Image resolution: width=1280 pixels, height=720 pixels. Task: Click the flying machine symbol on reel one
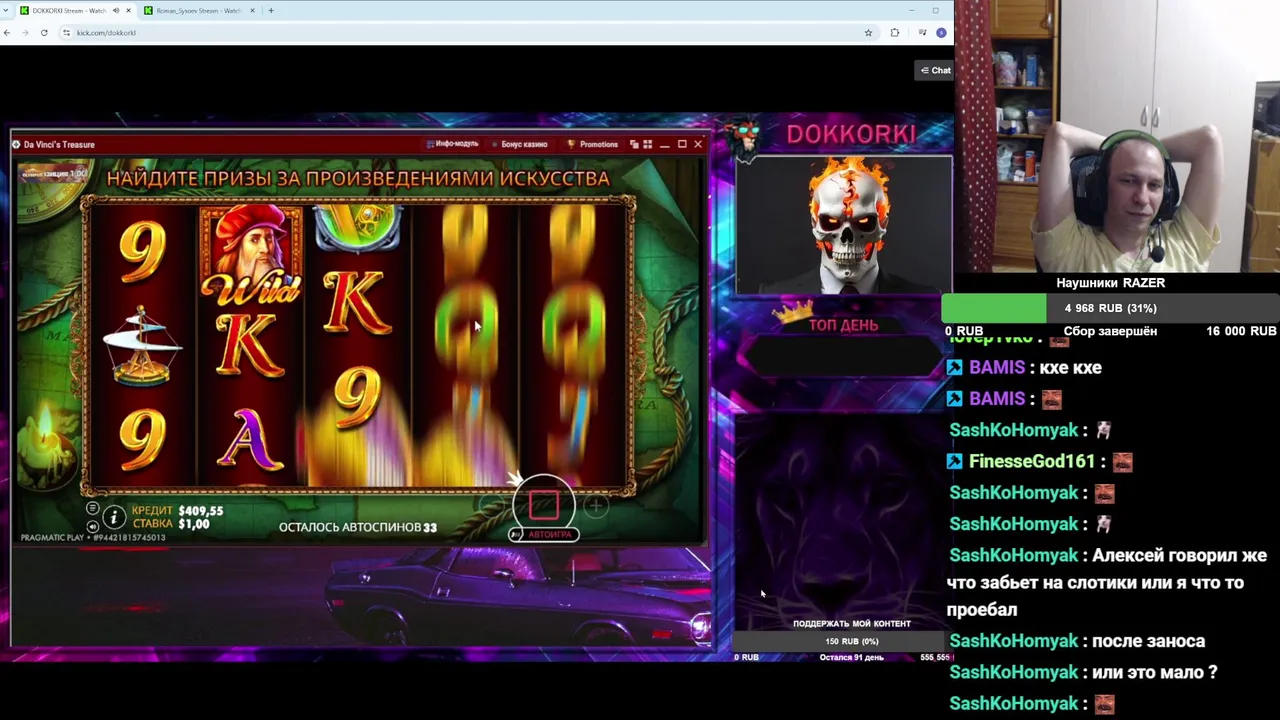coord(142,347)
